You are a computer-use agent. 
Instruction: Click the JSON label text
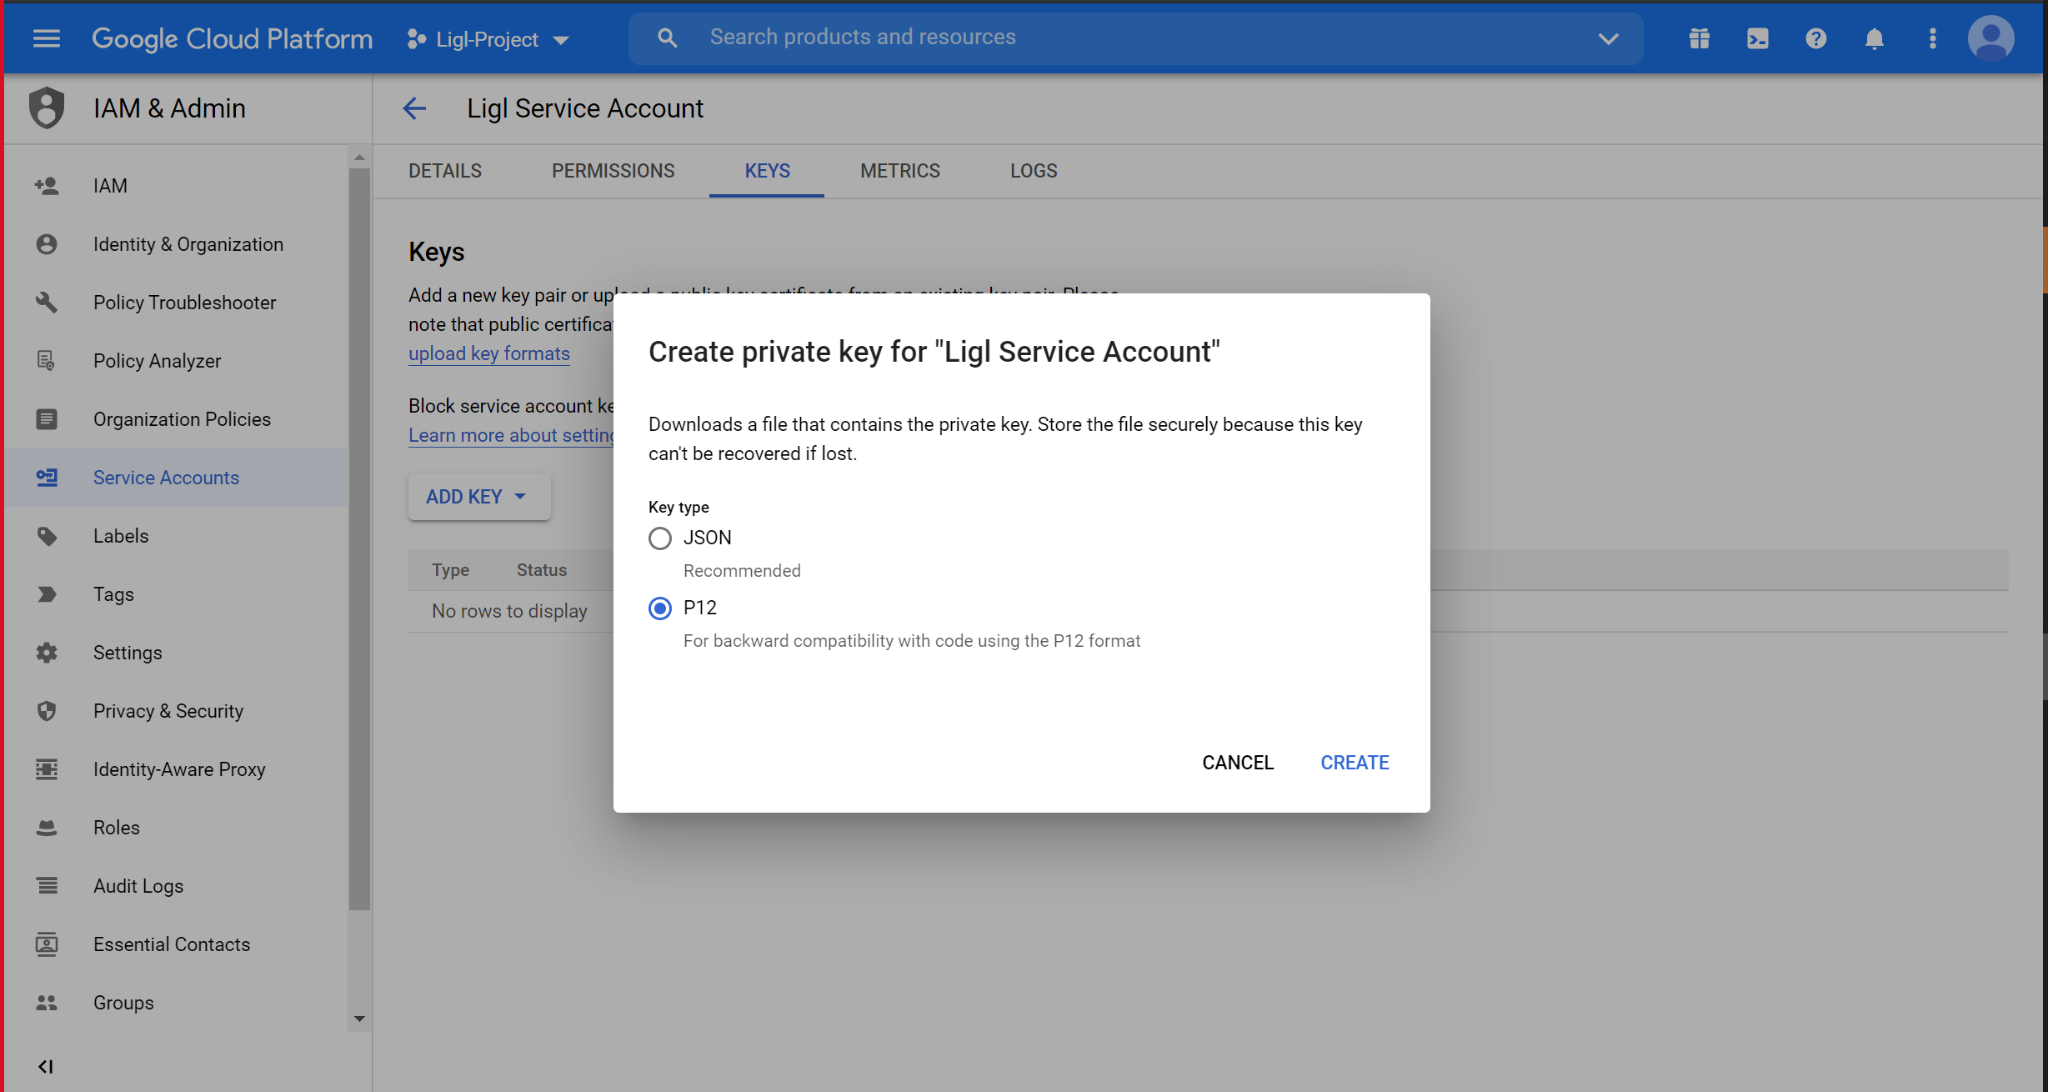click(707, 538)
